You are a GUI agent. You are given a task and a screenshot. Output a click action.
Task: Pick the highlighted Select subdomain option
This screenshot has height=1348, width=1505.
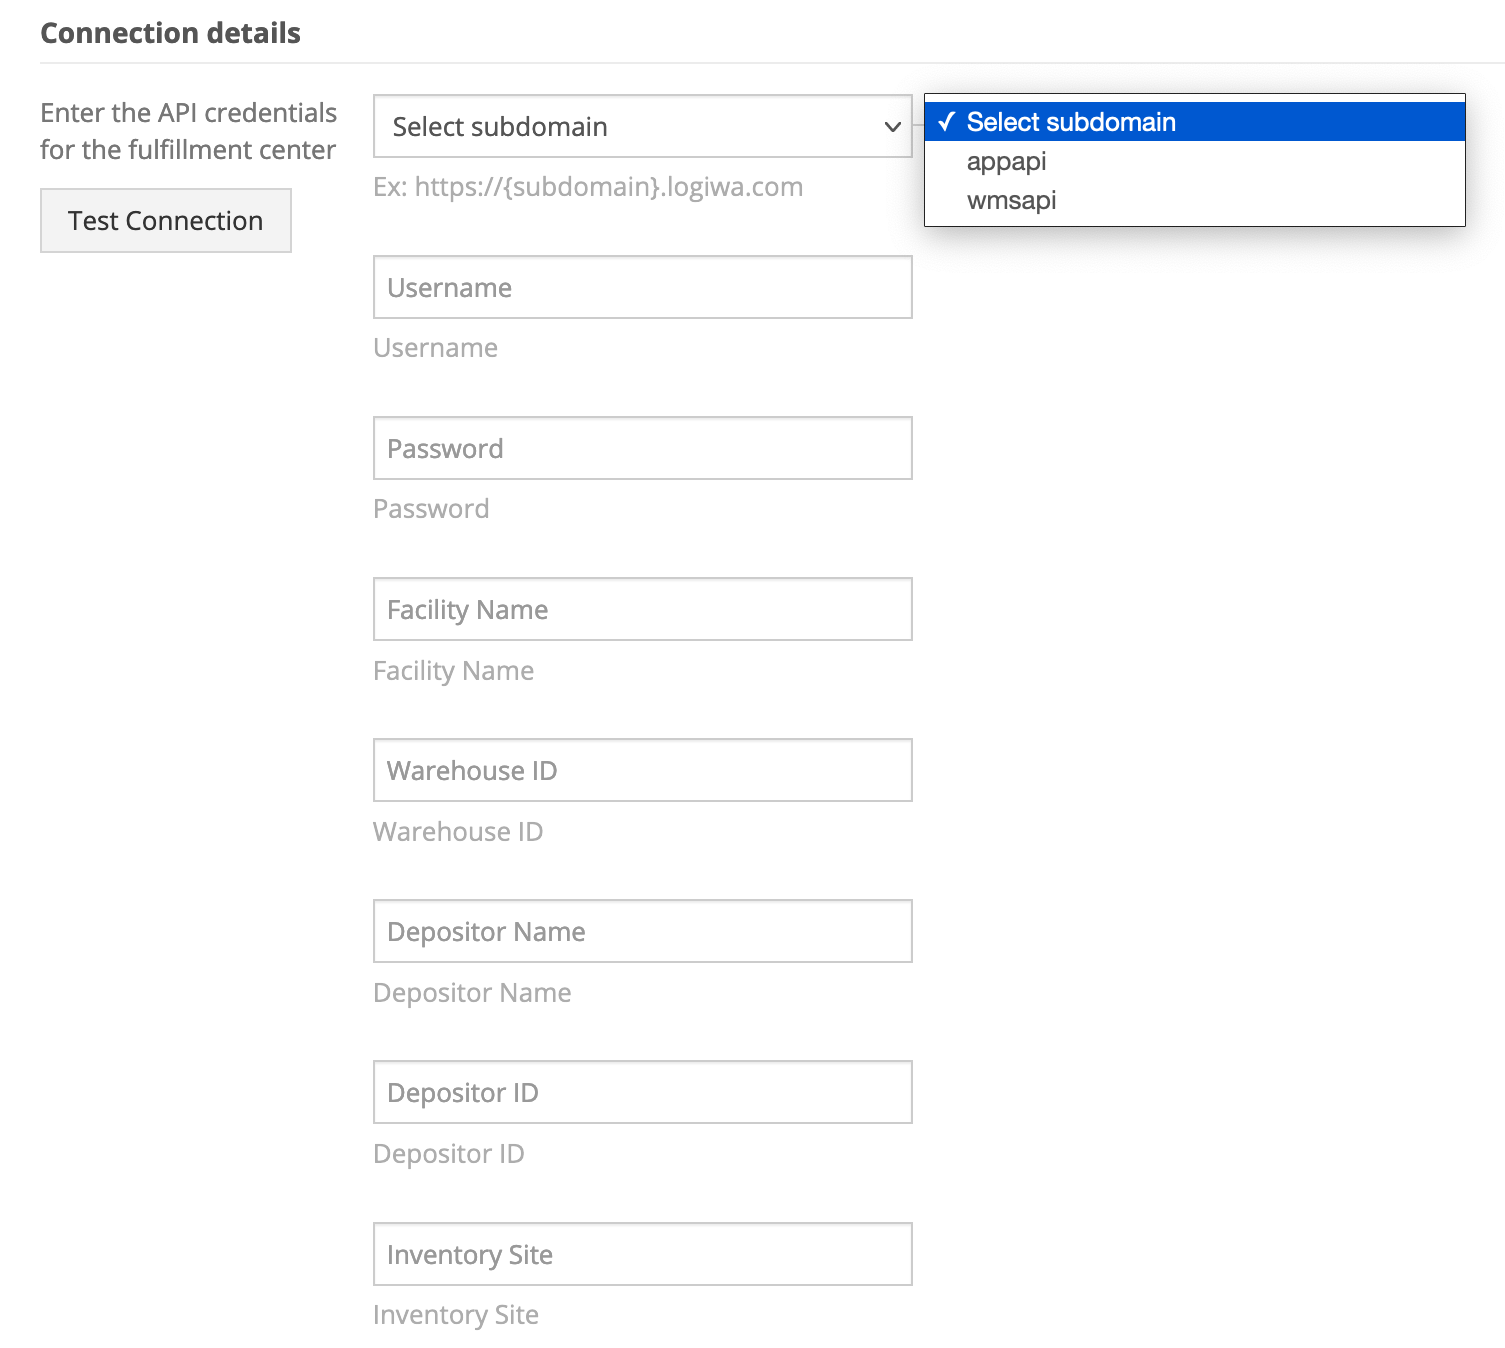[x=1194, y=122]
